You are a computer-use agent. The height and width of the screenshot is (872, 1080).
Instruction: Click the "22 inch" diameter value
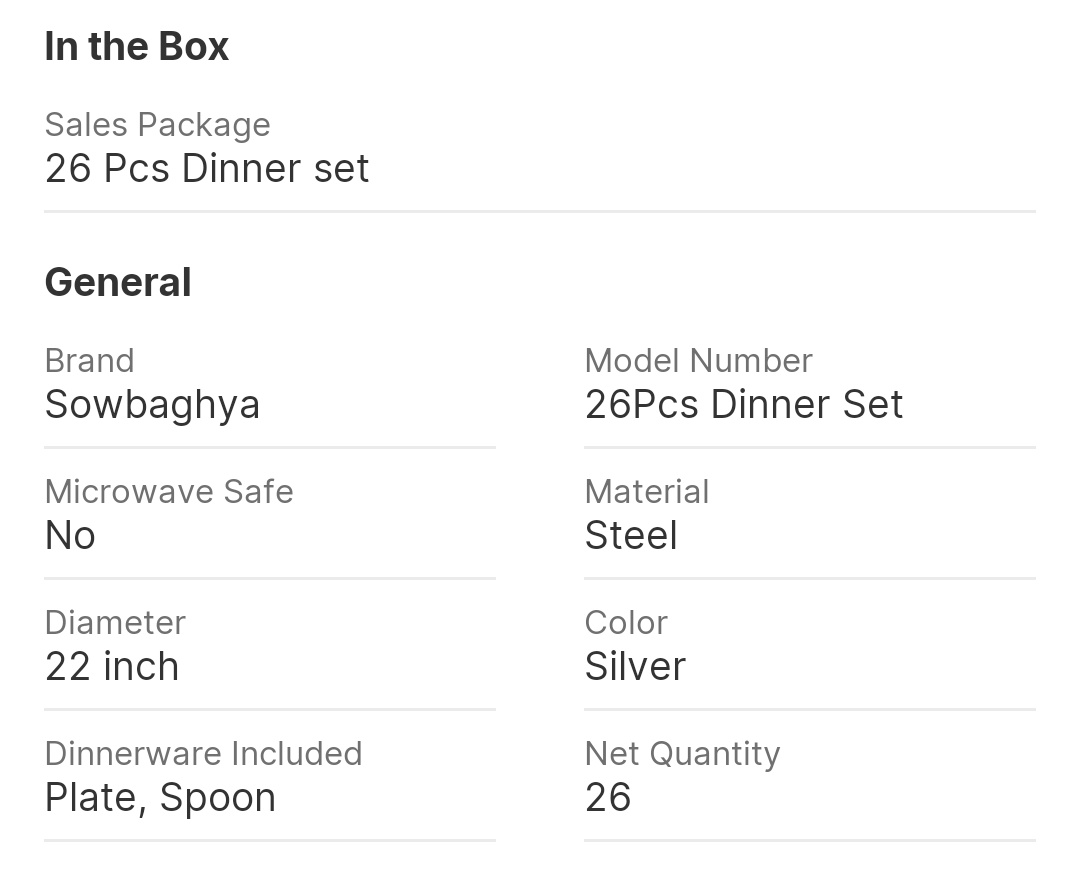click(112, 667)
